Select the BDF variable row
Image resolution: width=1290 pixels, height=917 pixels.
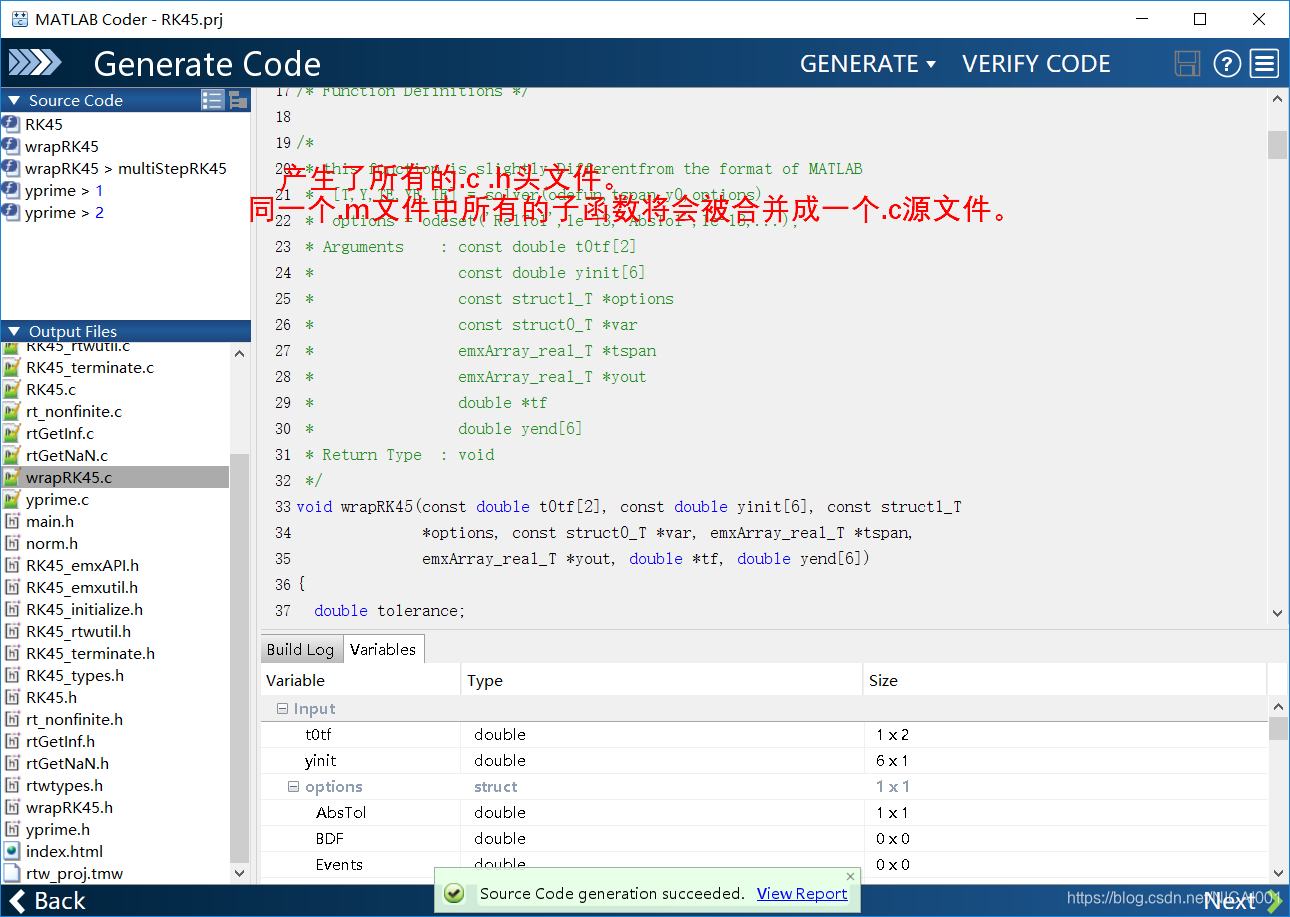764,839
